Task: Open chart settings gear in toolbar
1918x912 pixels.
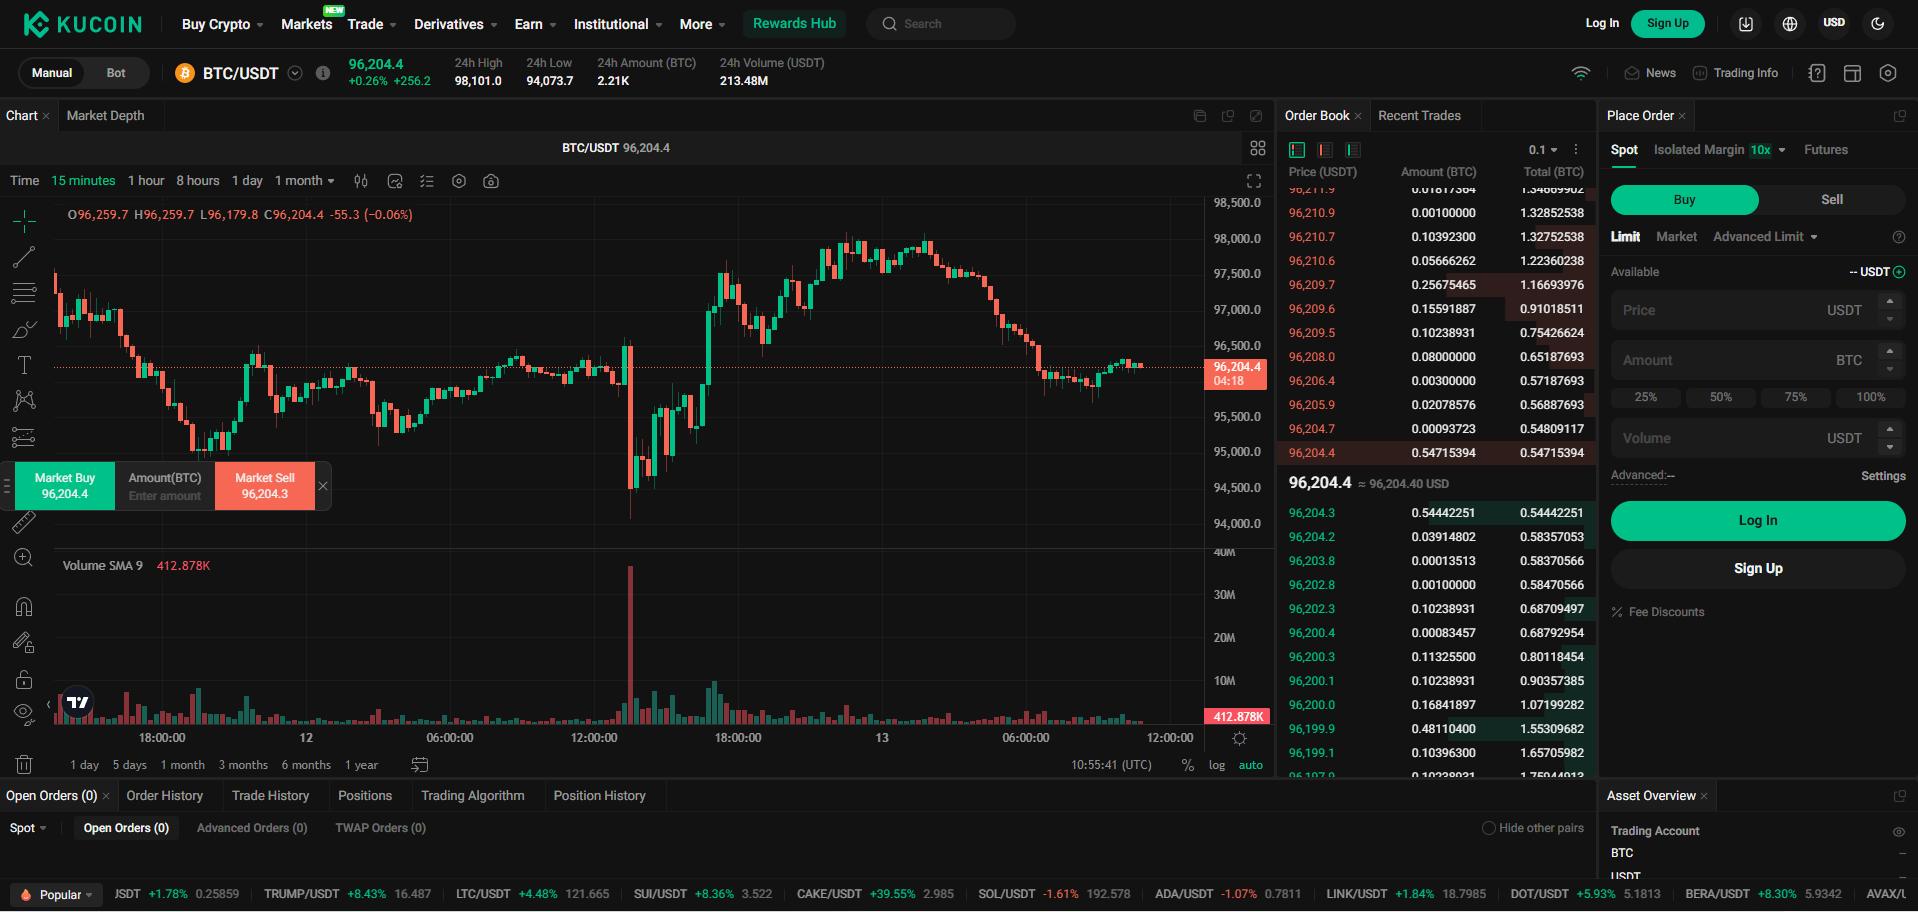Action: [459, 181]
